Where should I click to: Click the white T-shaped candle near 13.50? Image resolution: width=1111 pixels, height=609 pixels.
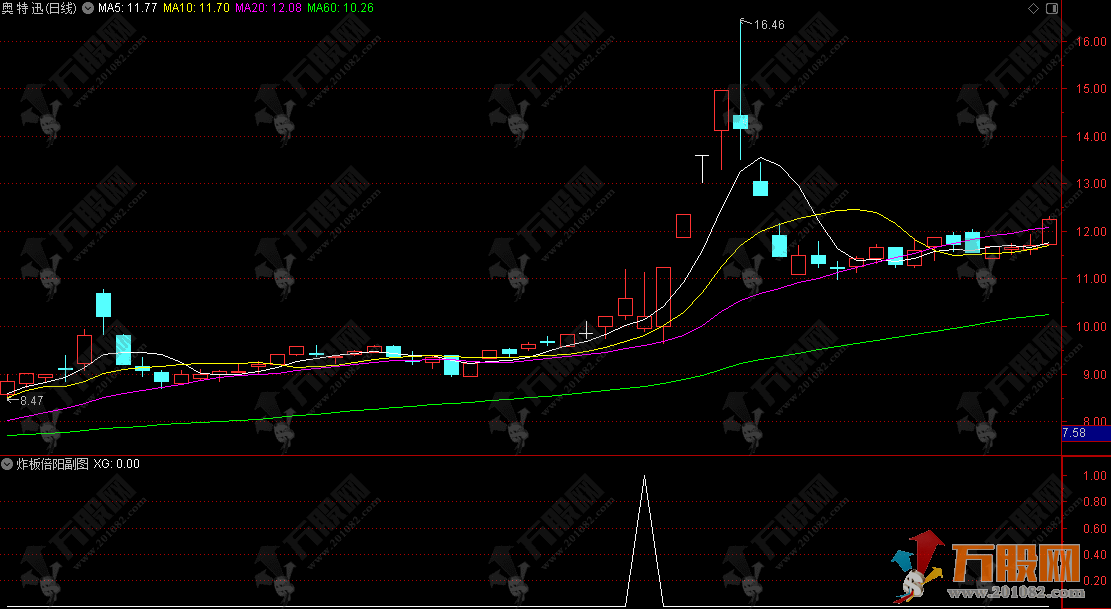point(702,169)
